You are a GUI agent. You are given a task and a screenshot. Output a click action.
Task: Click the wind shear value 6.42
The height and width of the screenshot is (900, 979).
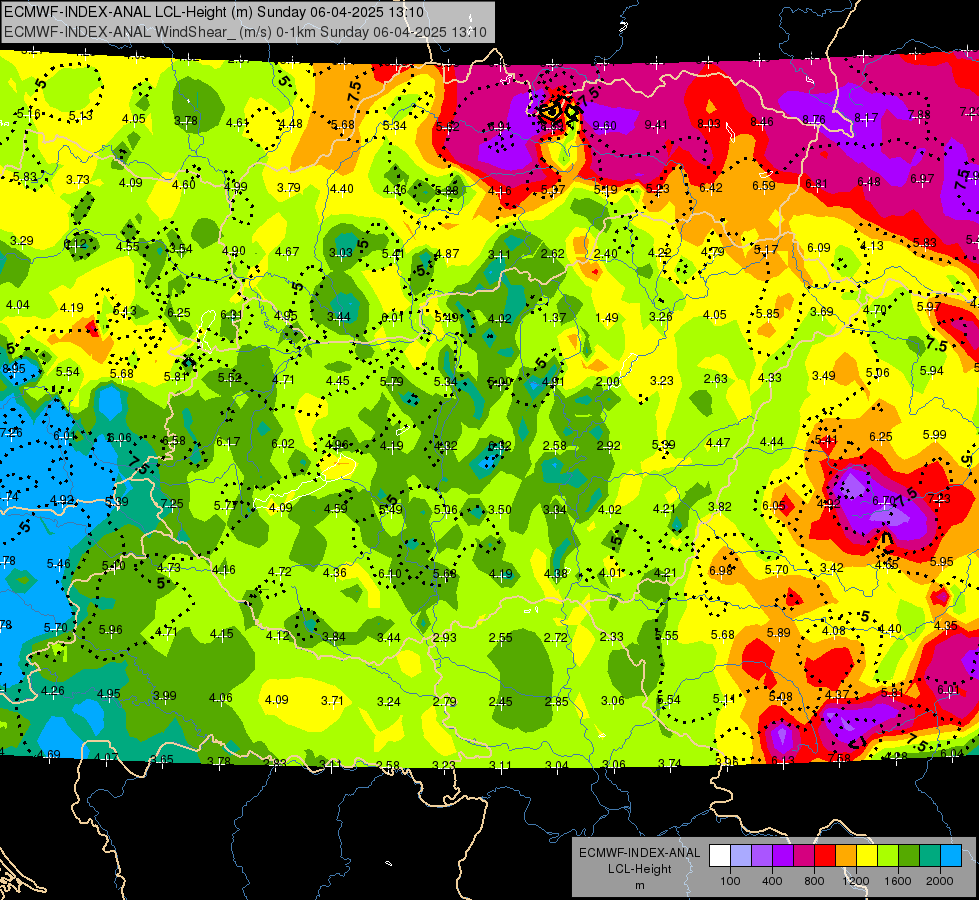pos(711,187)
